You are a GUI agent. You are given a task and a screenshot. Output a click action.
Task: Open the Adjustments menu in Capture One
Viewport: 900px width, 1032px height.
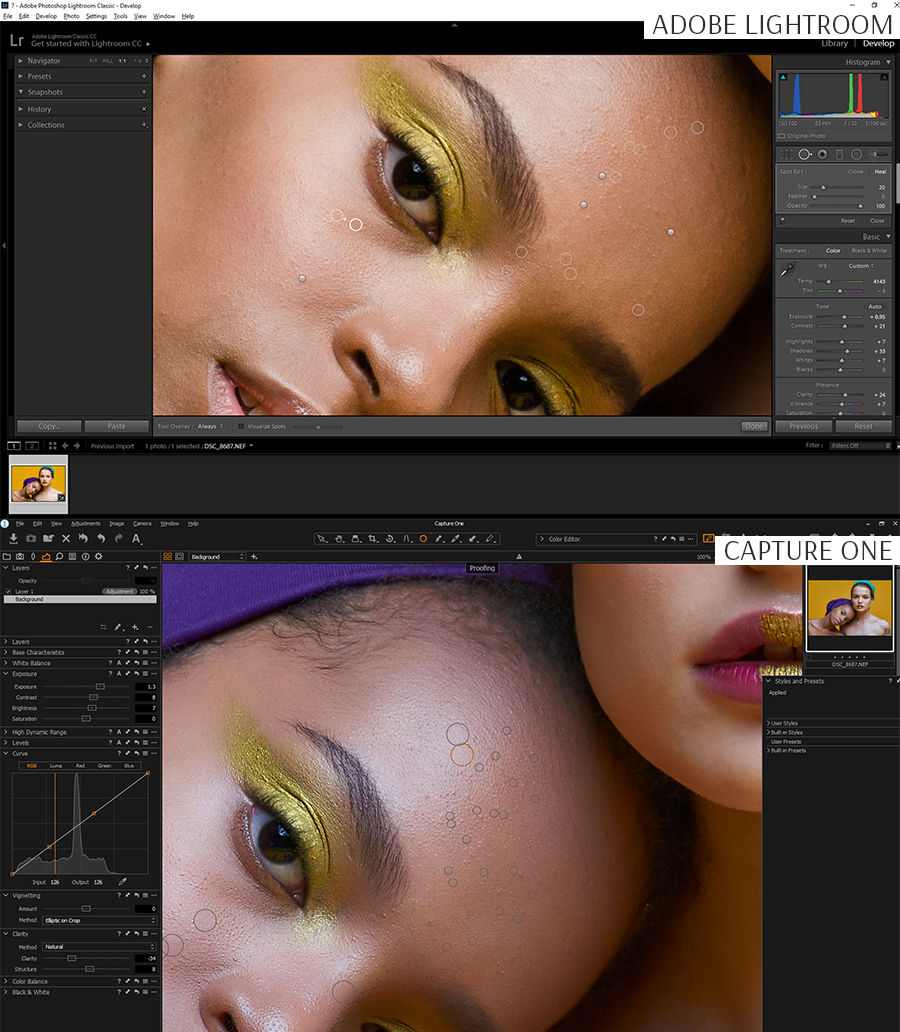pyautogui.click(x=86, y=524)
